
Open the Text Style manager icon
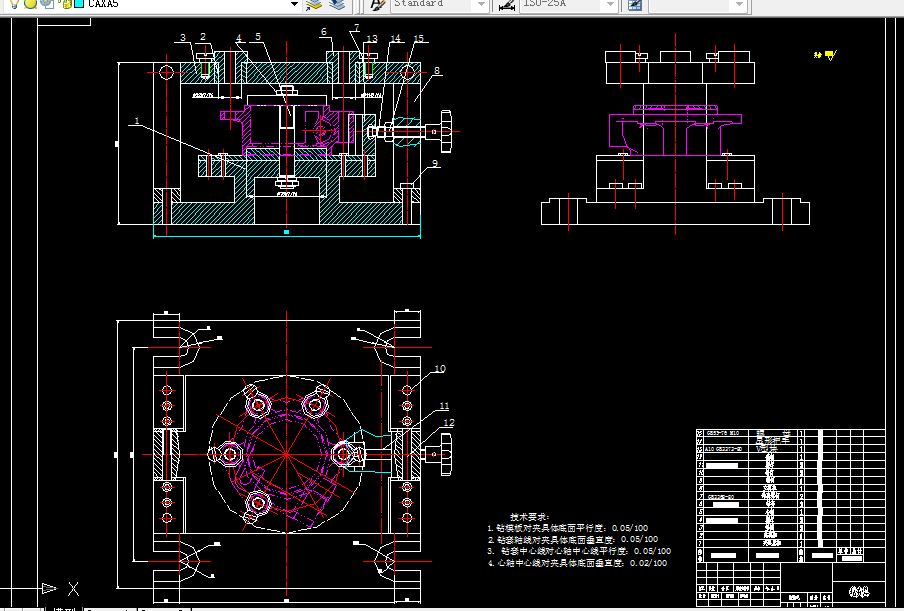(x=377, y=4)
